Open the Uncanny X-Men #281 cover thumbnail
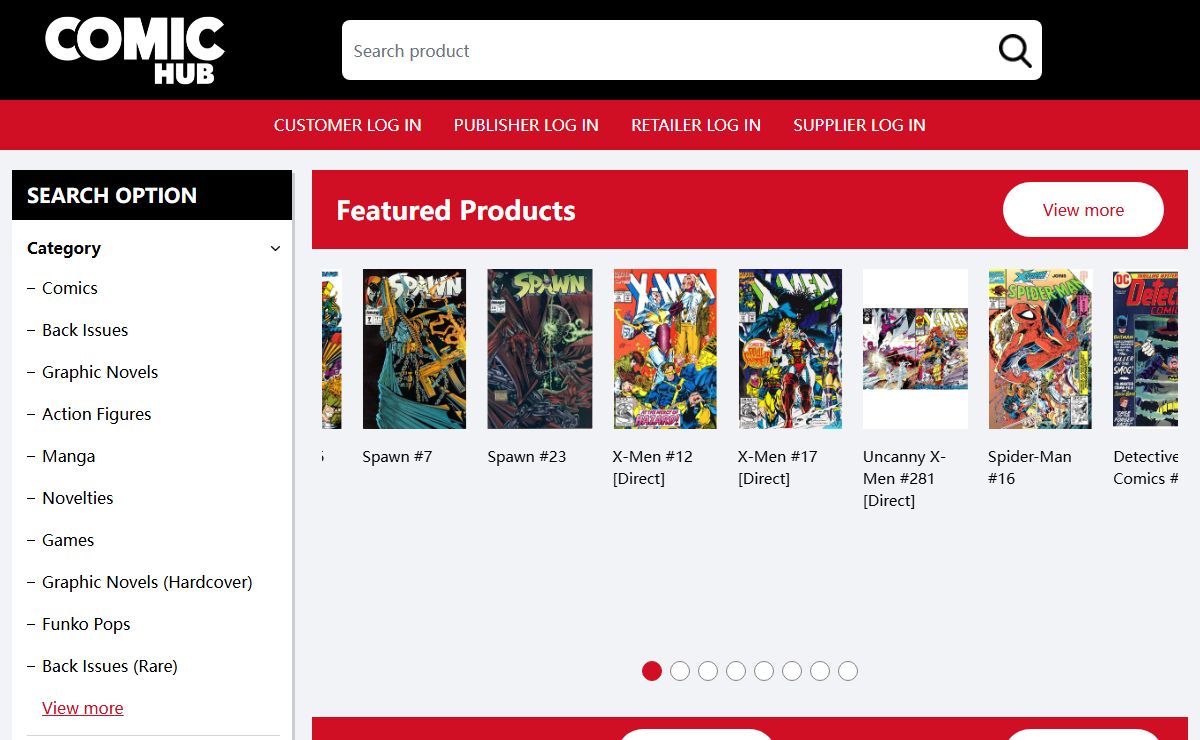 [x=915, y=349]
